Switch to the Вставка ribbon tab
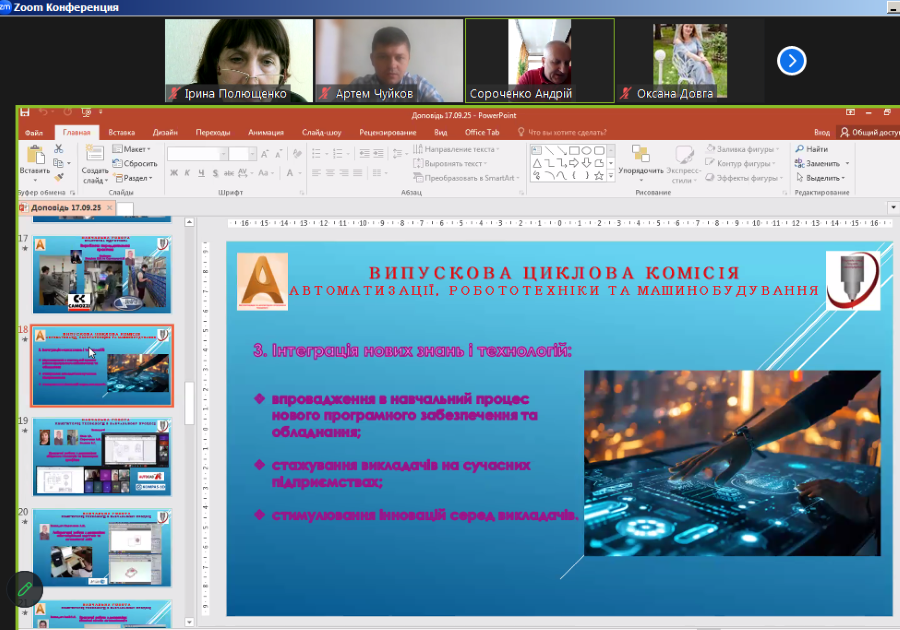900x630 pixels. (x=121, y=132)
